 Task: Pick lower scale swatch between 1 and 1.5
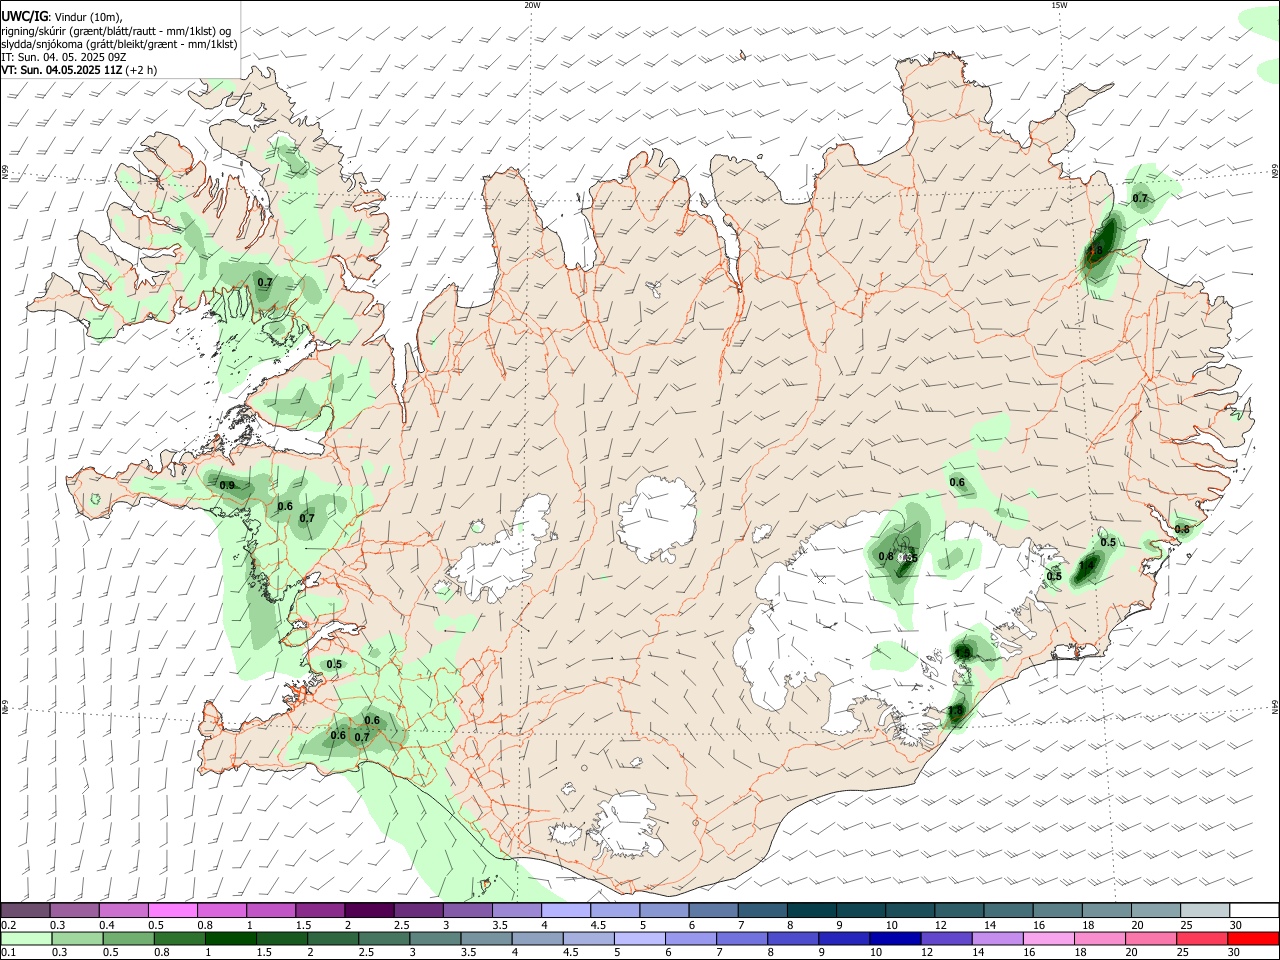[230, 939]
